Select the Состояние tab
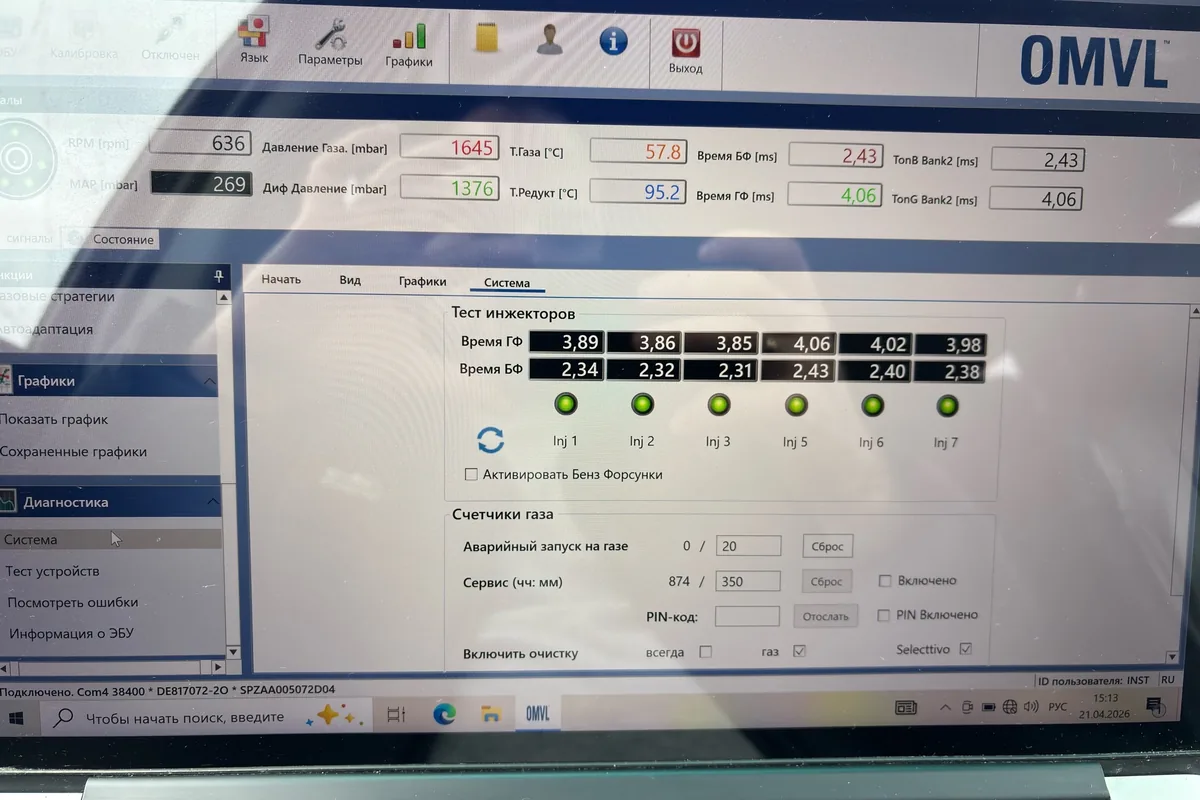This screenshot has width=1200, height=800. [x=123, y=240]
